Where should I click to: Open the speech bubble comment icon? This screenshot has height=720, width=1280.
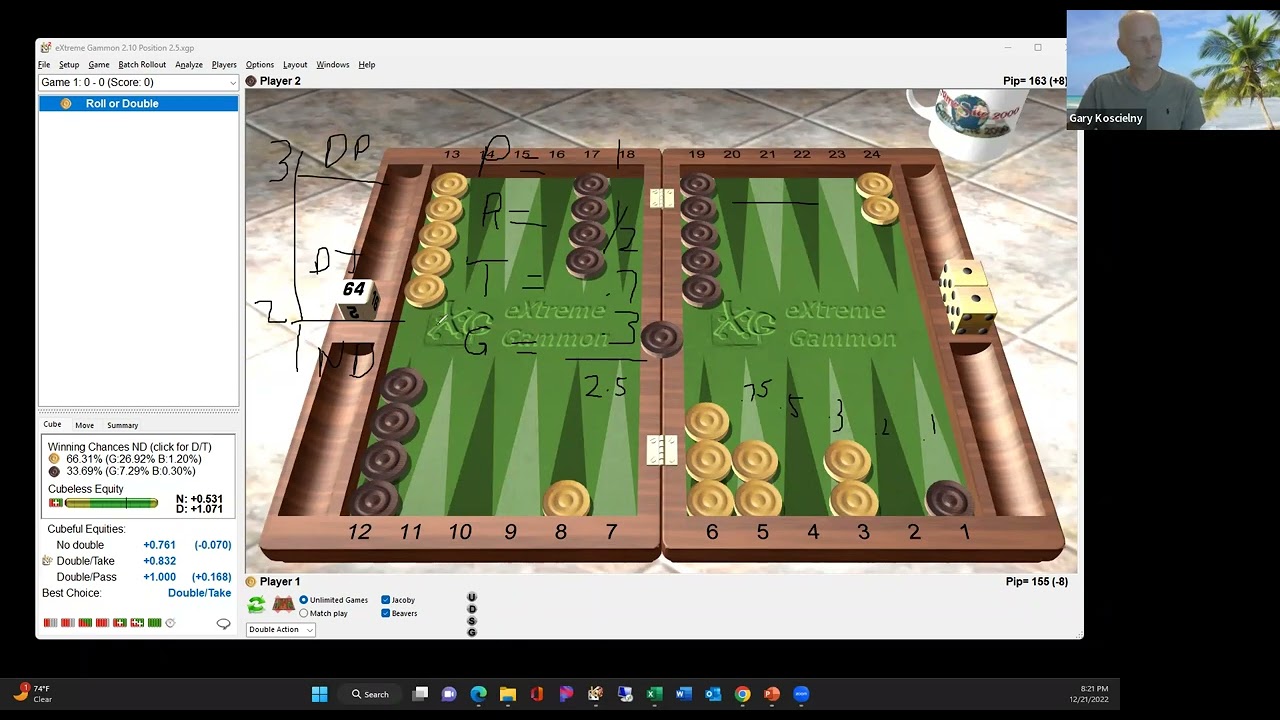(x=223, y=624)
